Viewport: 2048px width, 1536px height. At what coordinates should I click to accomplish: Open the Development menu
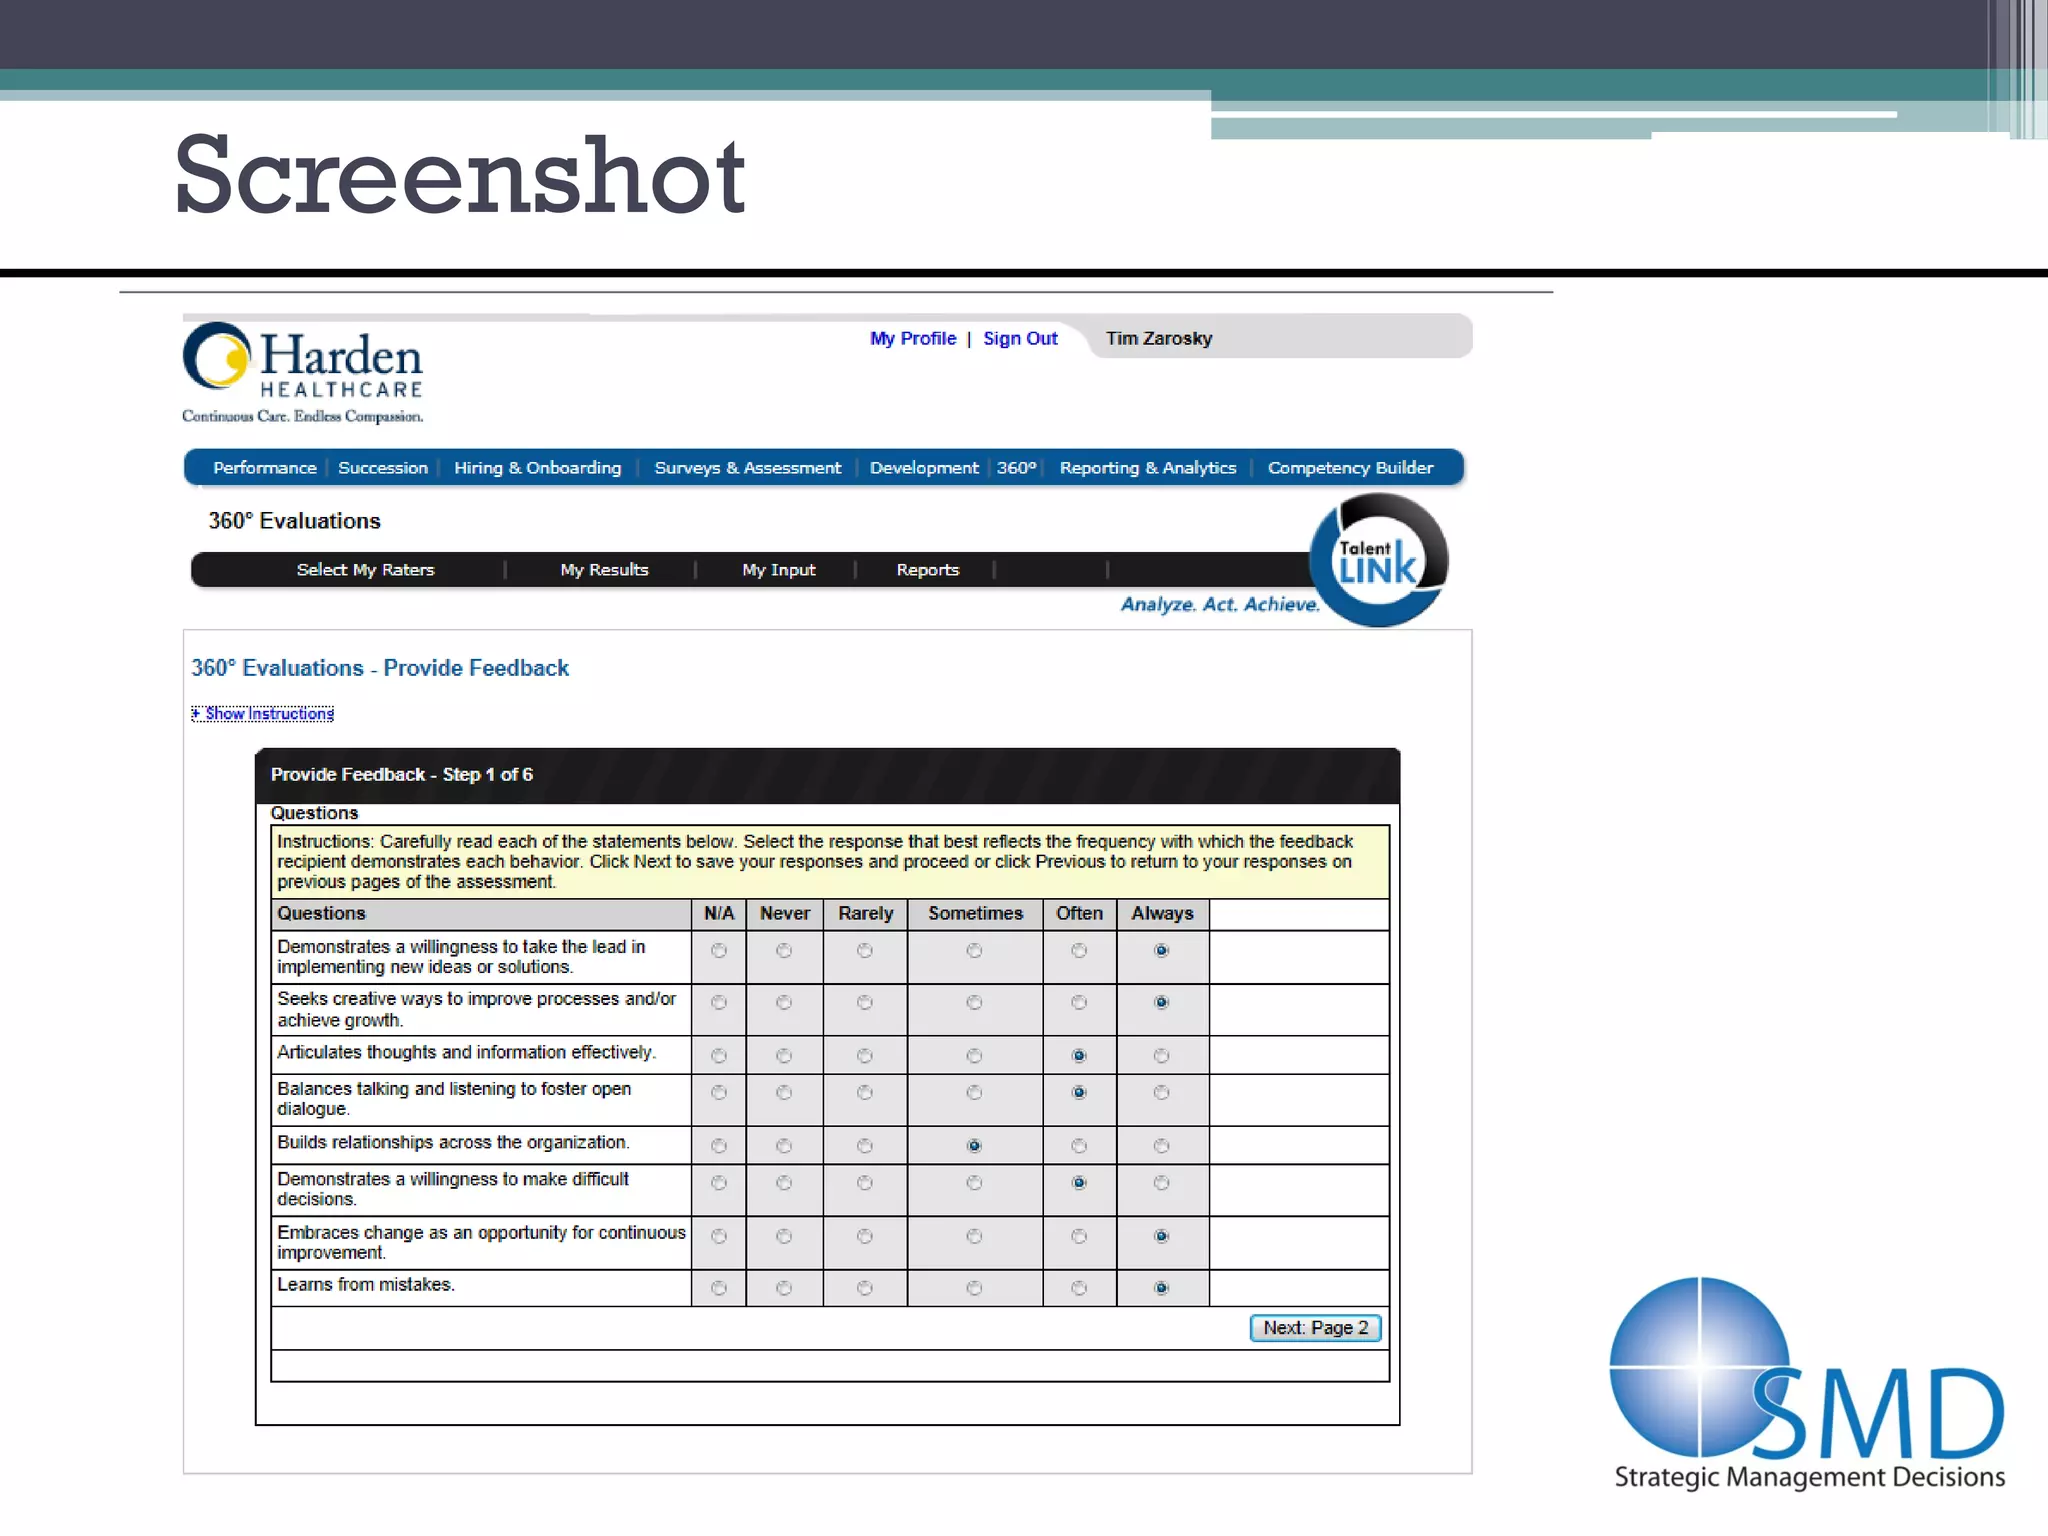(924, 468)
